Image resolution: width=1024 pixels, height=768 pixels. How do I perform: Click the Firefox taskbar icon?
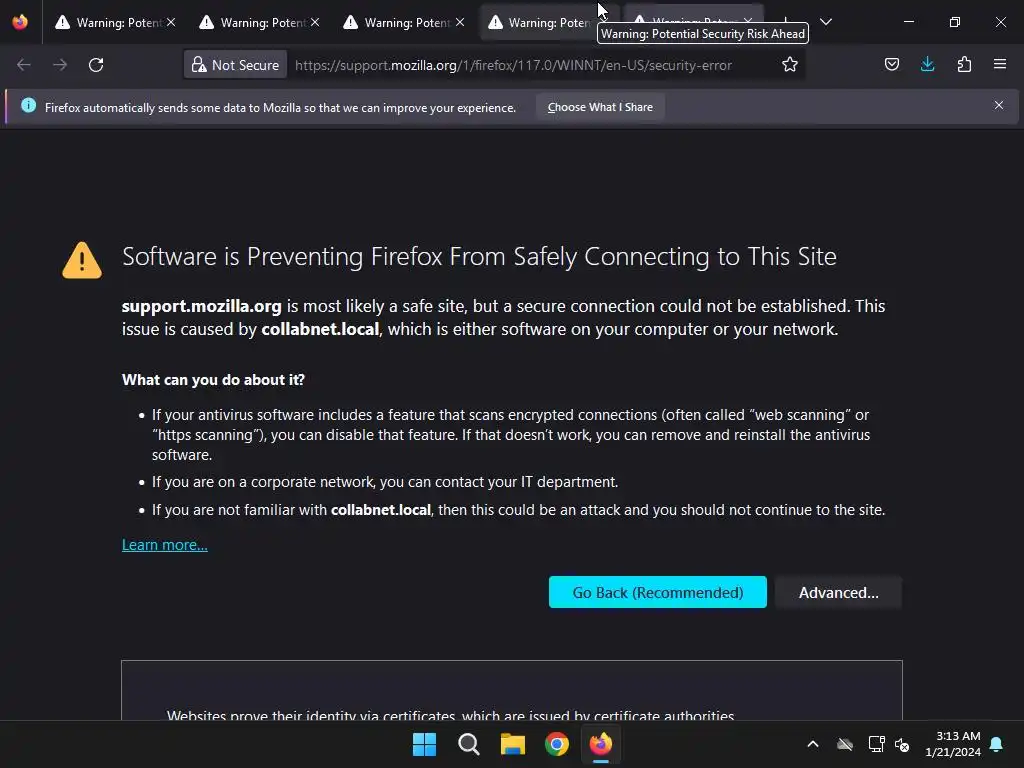[x=601, y=744]
